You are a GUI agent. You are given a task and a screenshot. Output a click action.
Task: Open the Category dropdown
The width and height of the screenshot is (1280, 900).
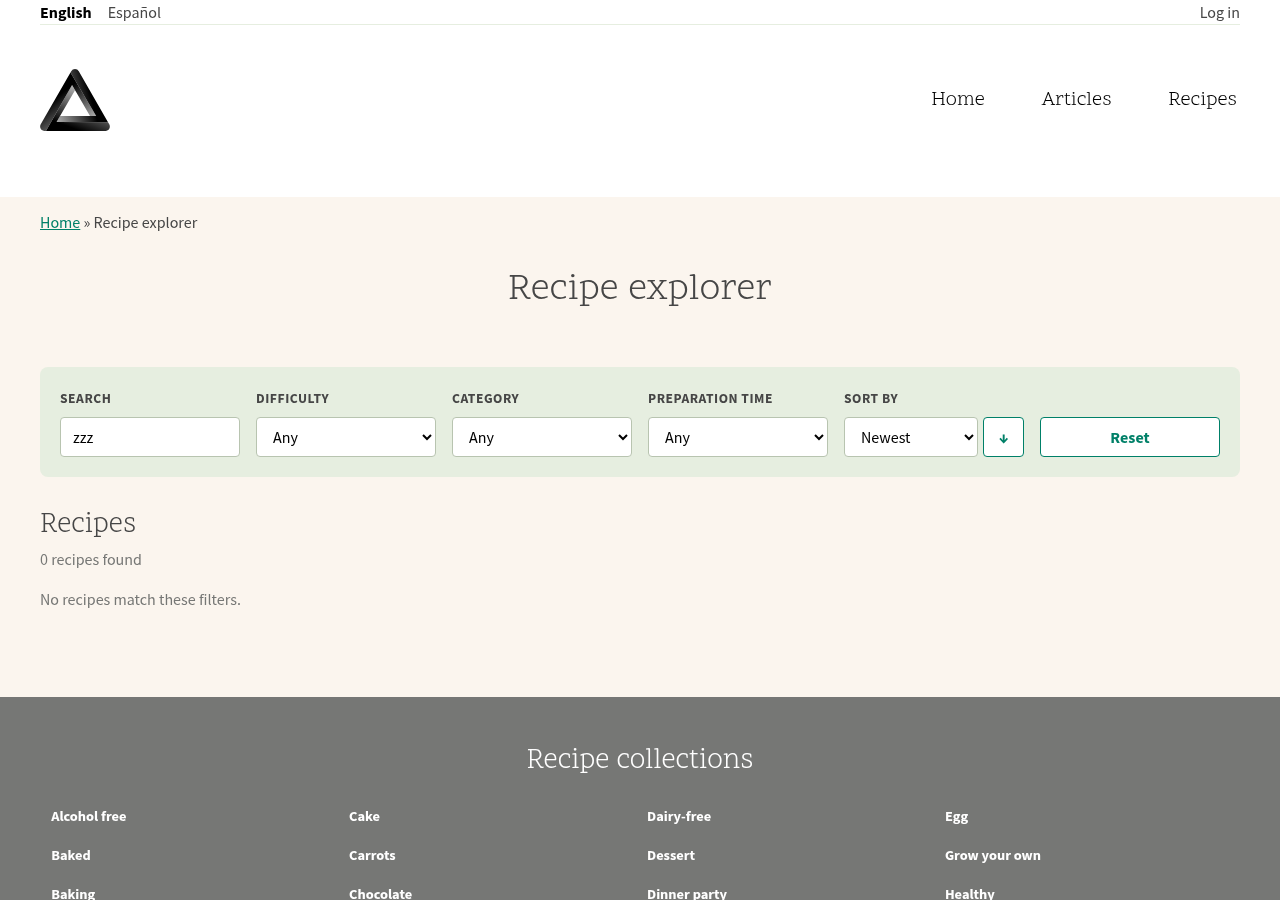point(542,437)
